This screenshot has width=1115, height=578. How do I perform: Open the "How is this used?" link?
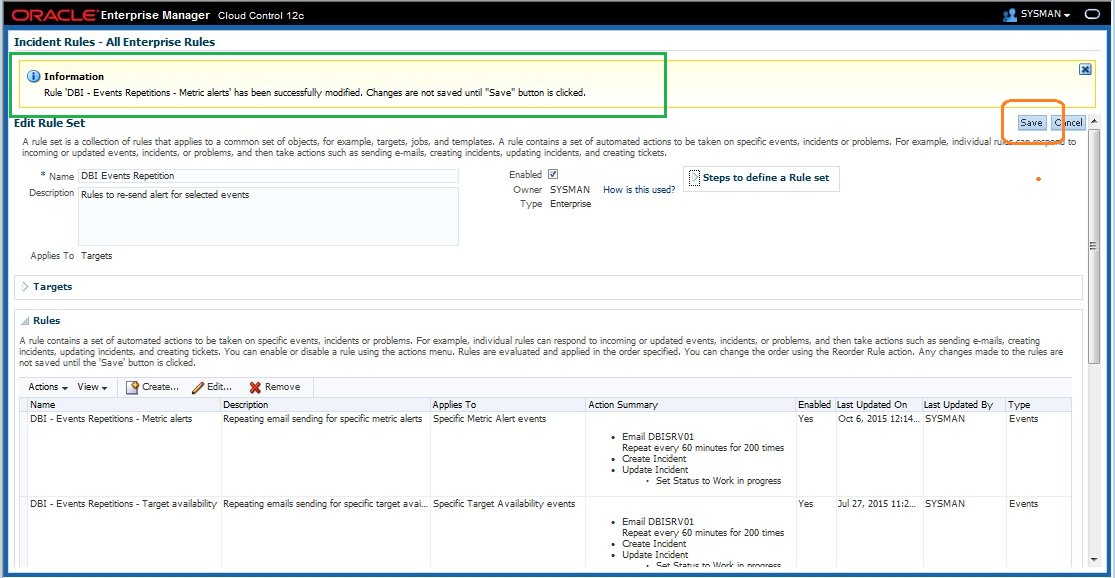(639, 190)
